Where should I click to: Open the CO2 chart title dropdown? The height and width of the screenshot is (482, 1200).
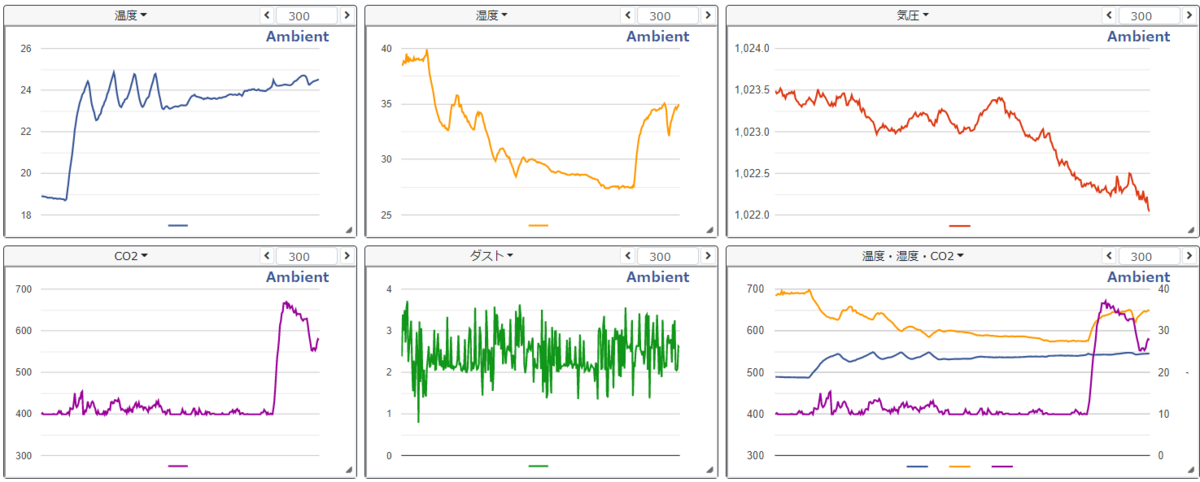click(131, 256)
